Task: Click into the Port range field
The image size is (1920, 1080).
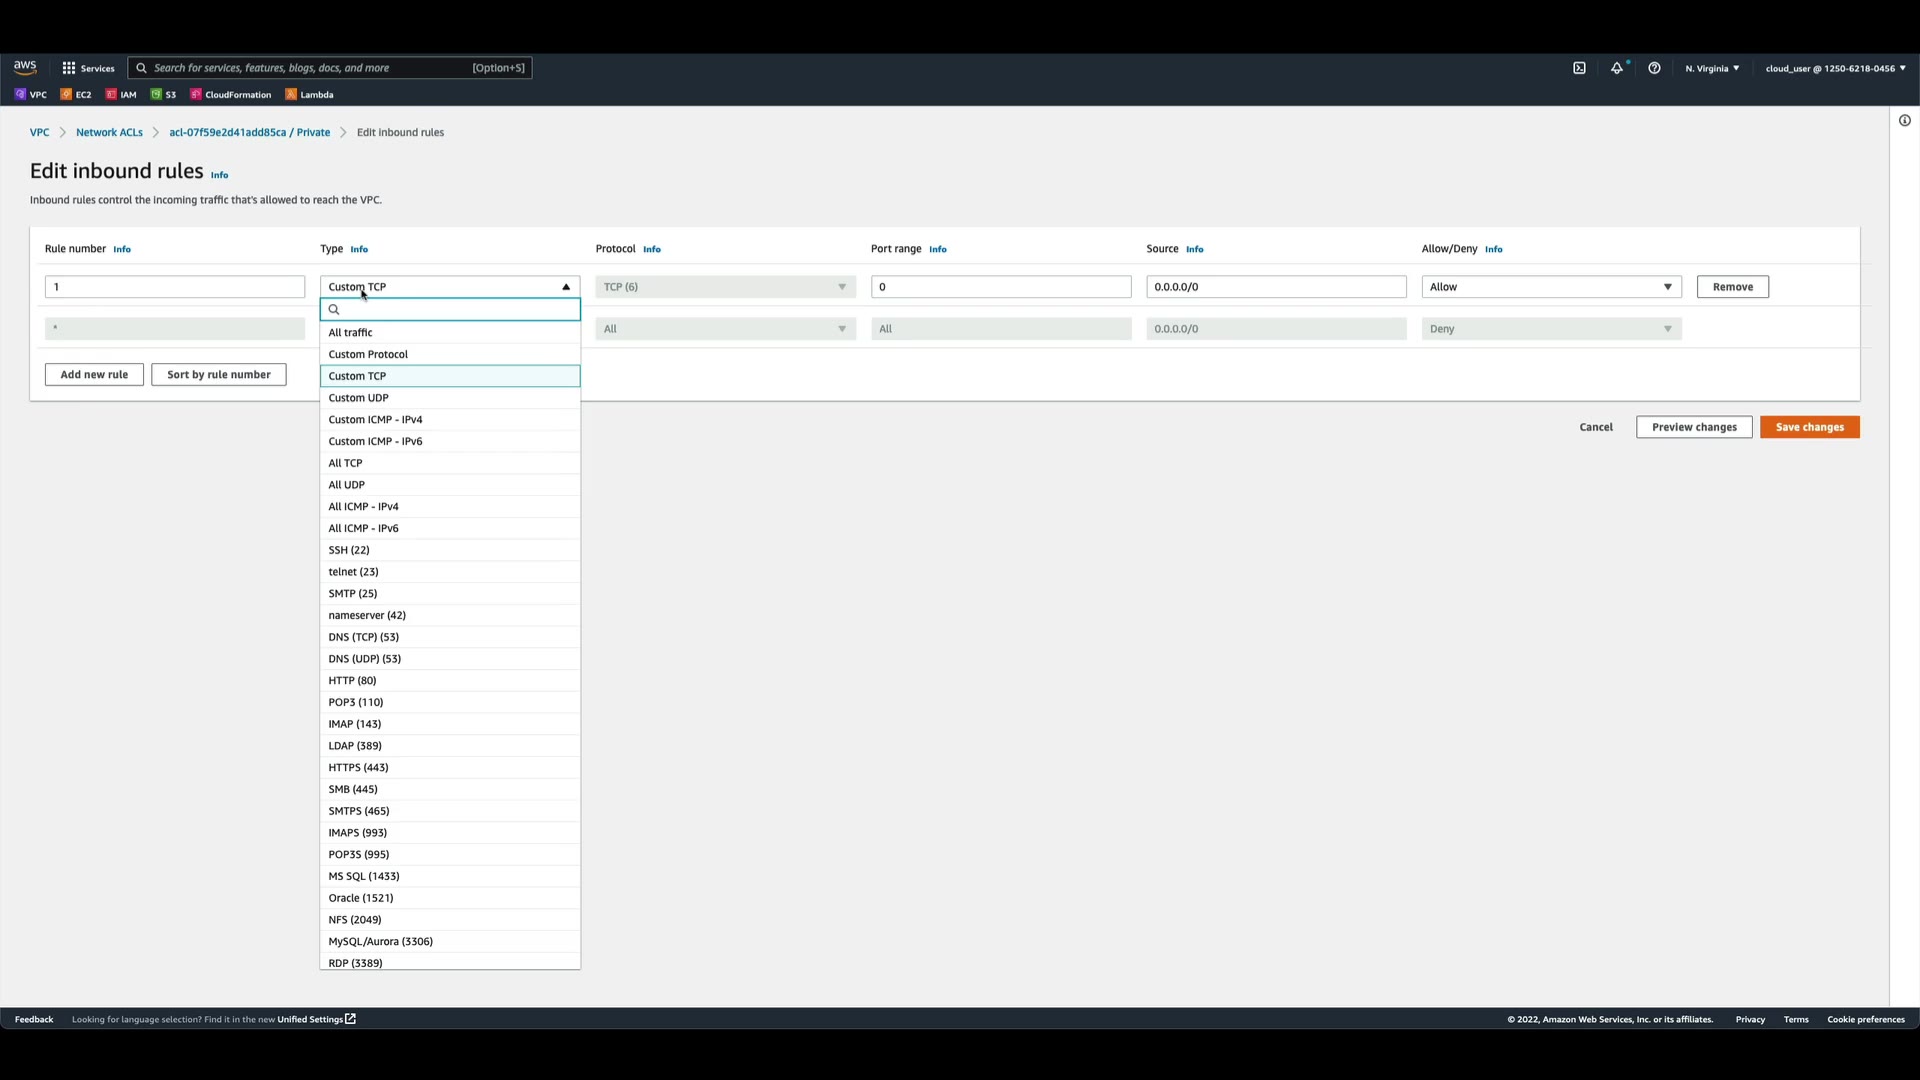Action: [1000, 287]
